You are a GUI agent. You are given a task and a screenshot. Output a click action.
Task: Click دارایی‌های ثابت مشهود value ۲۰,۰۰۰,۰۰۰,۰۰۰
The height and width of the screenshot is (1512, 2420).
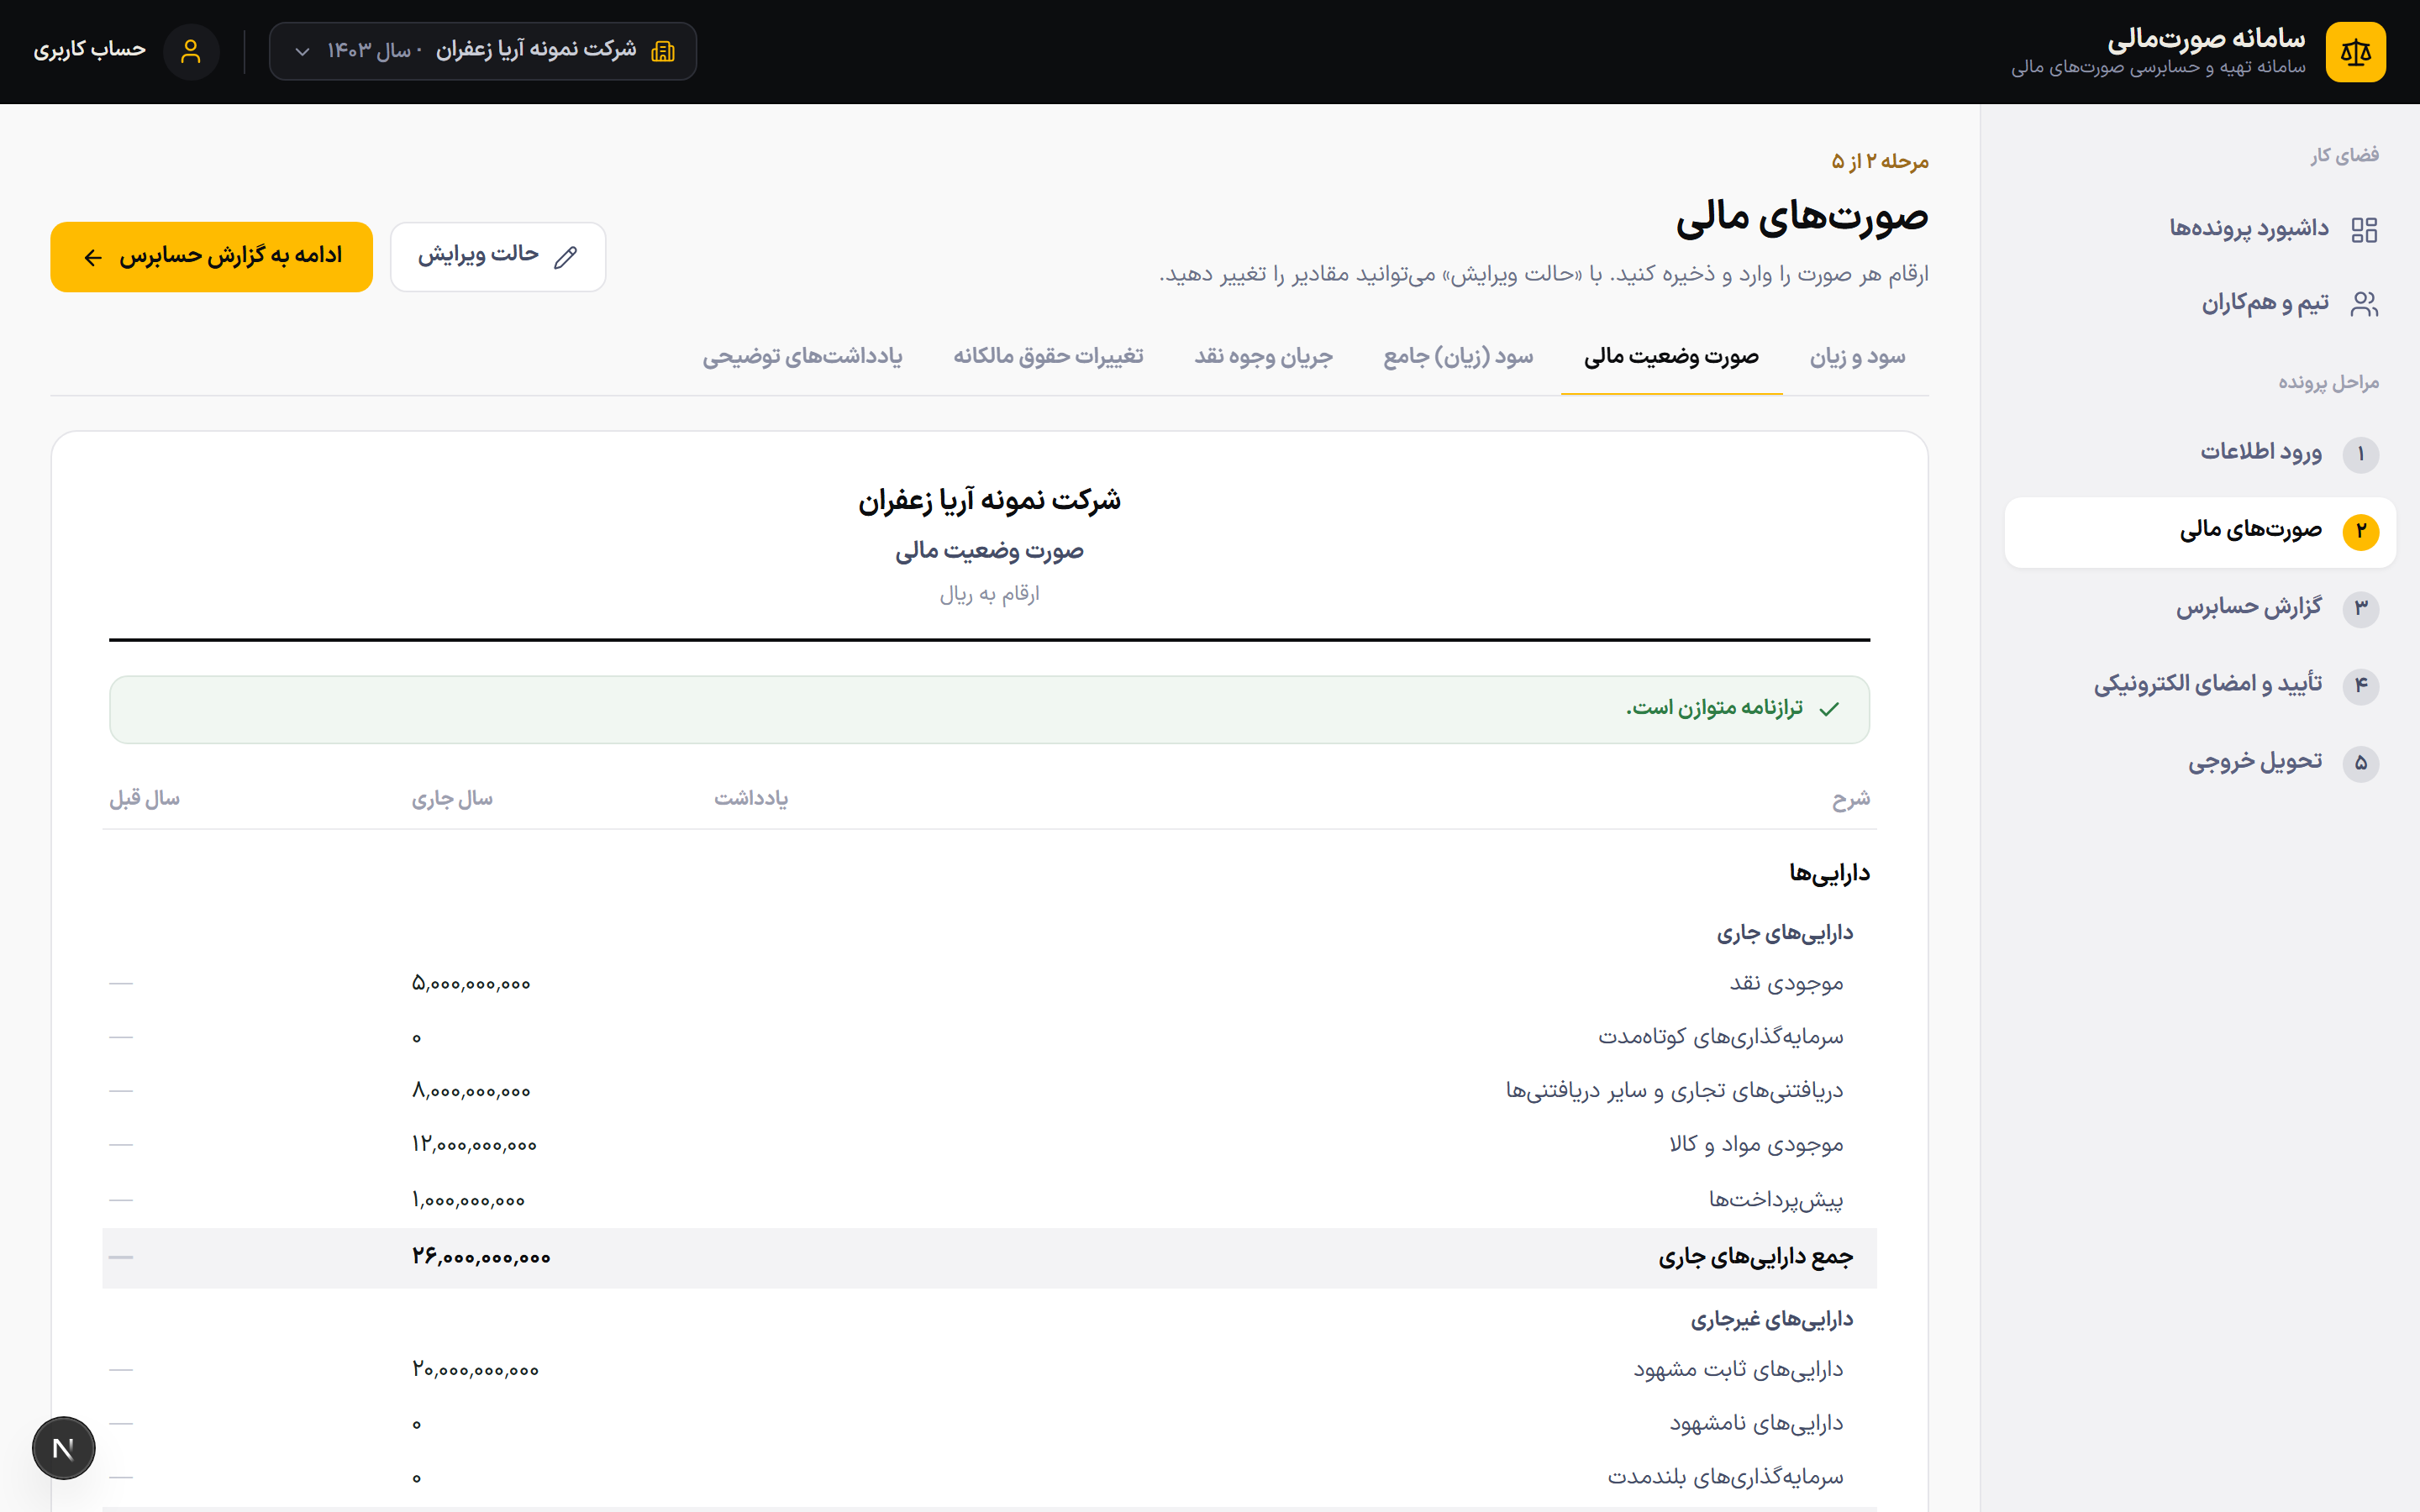click(x=475, y=1370)
